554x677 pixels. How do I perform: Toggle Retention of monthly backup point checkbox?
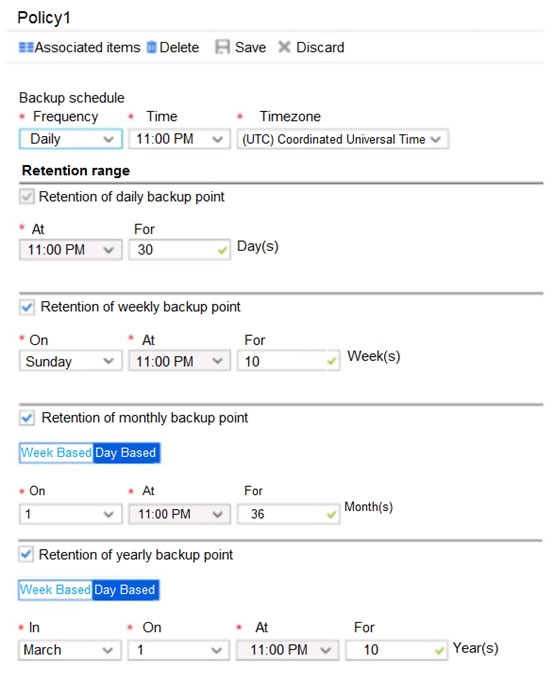[x=27, y=418]
